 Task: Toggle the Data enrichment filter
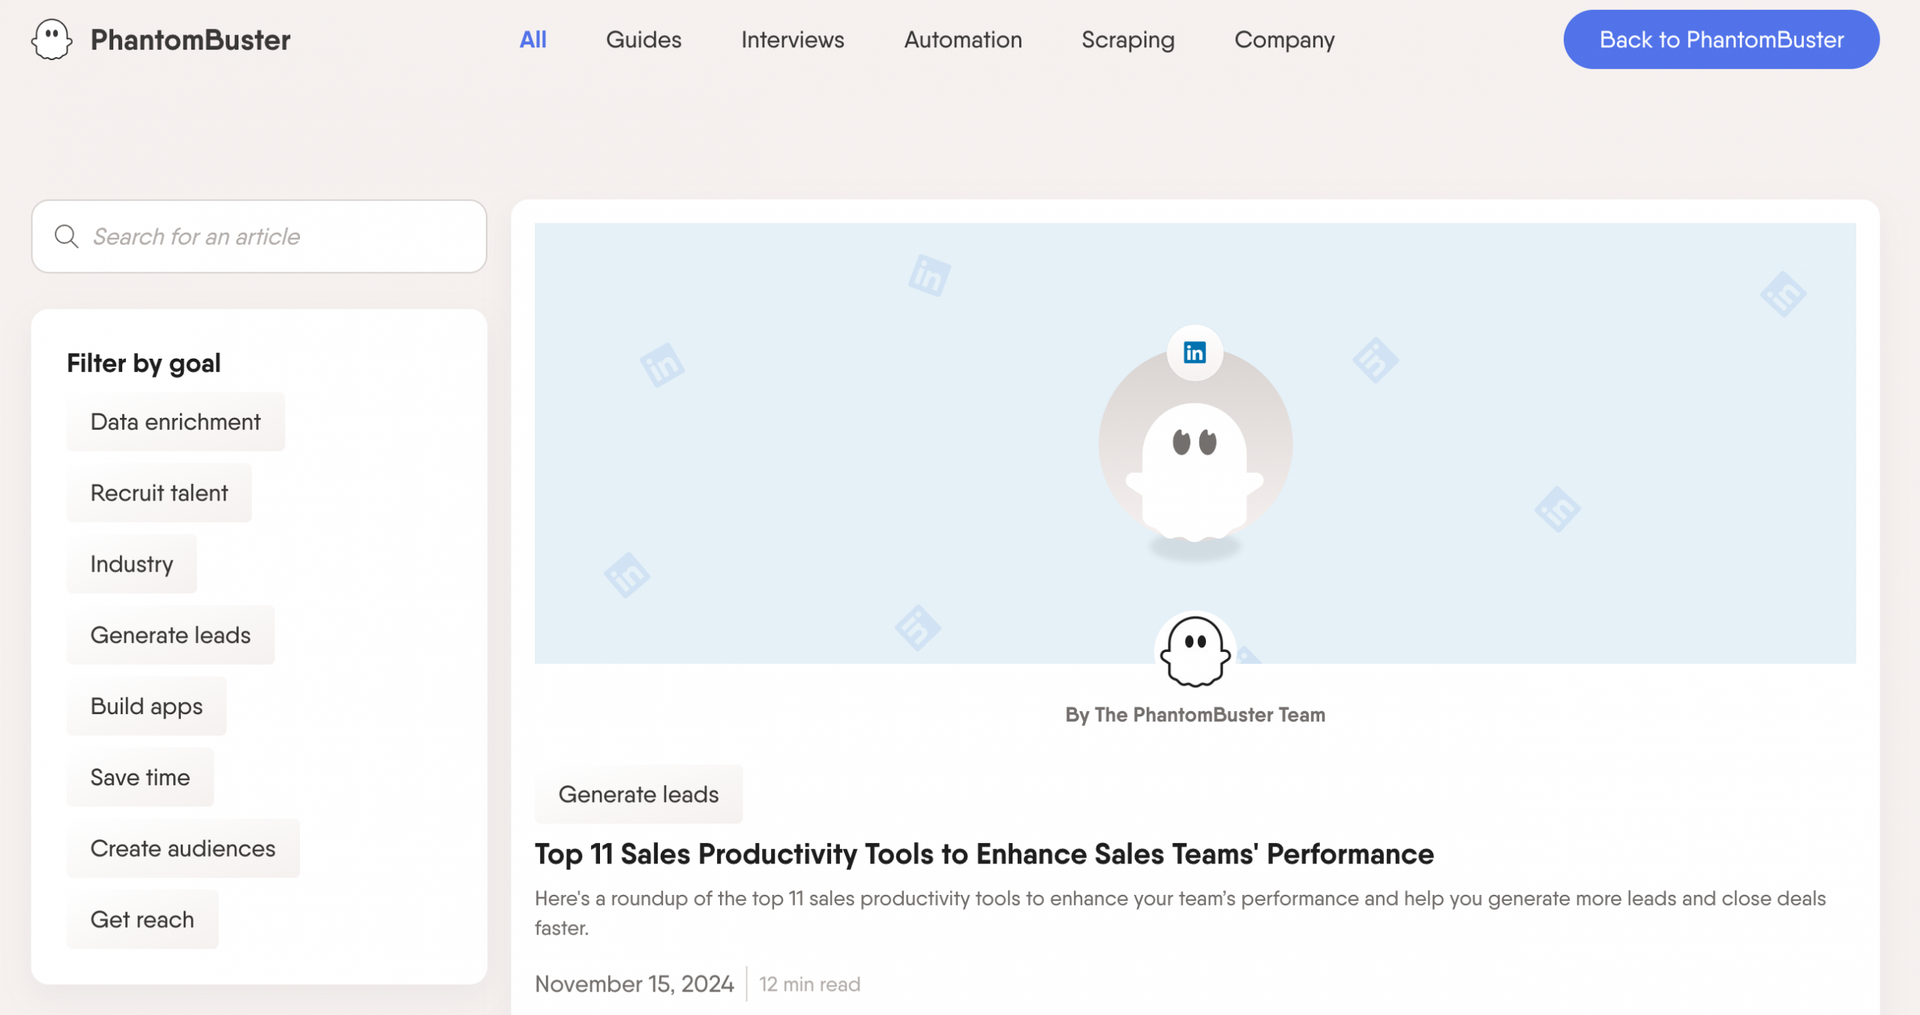pyautogui.click(x=176, y=422)
